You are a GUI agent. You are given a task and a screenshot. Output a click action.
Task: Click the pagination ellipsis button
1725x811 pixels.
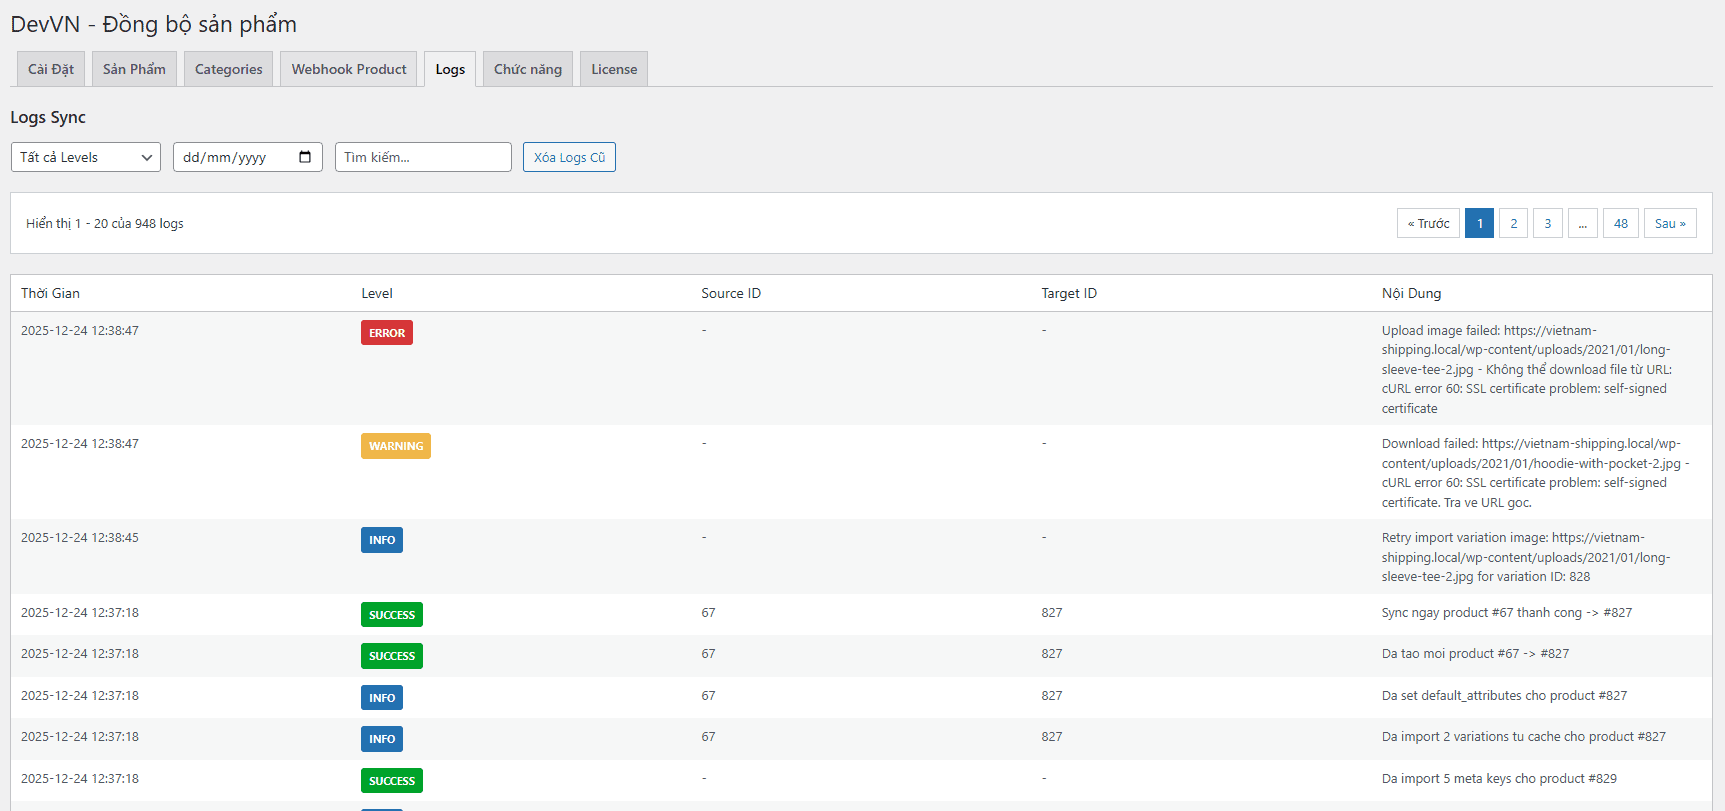[x=1583, y=223]
